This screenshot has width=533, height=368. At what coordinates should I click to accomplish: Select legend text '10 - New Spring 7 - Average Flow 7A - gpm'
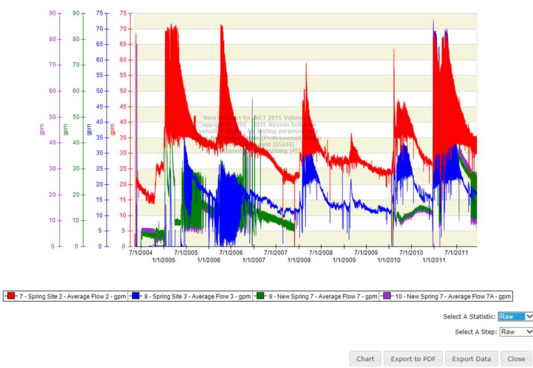click(x=453, y=297)
